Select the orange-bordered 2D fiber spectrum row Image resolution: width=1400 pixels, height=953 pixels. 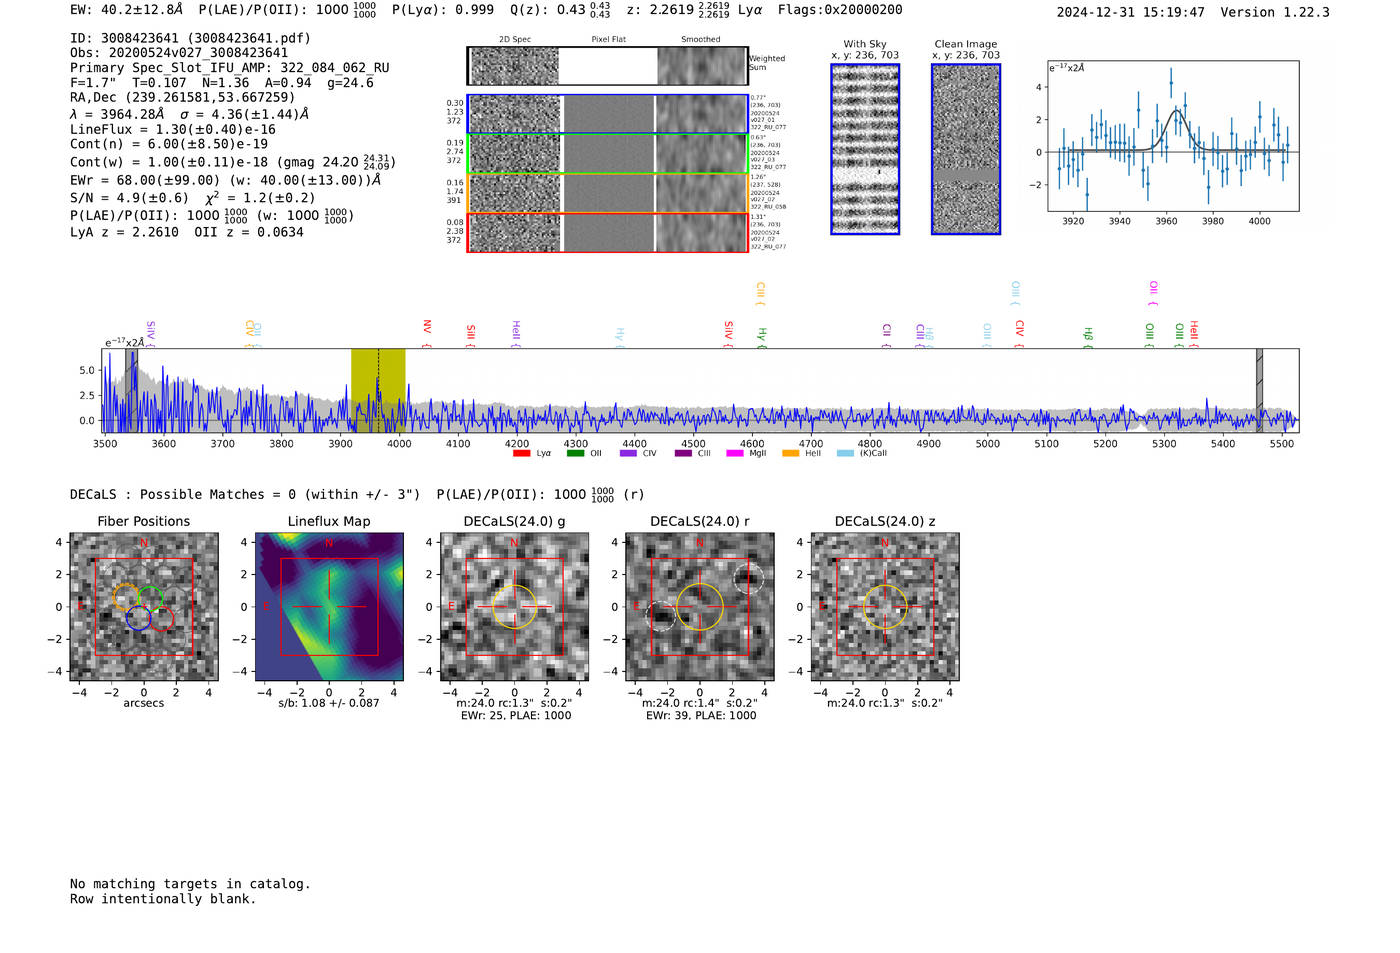click(x=607, y=193)
